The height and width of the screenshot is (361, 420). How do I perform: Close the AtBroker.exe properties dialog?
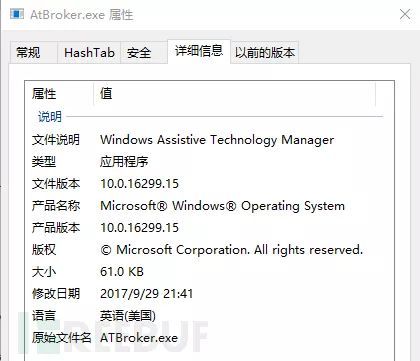tap(405, 15)
